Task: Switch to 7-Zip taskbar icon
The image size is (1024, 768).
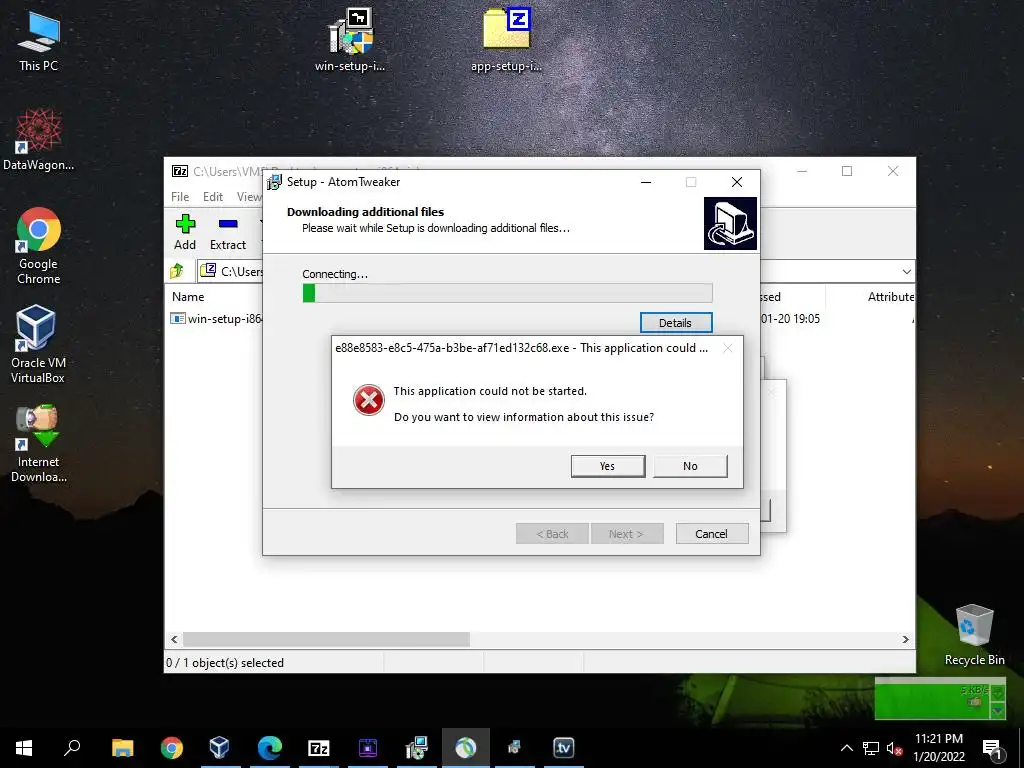Action: [x=318, y=748]
